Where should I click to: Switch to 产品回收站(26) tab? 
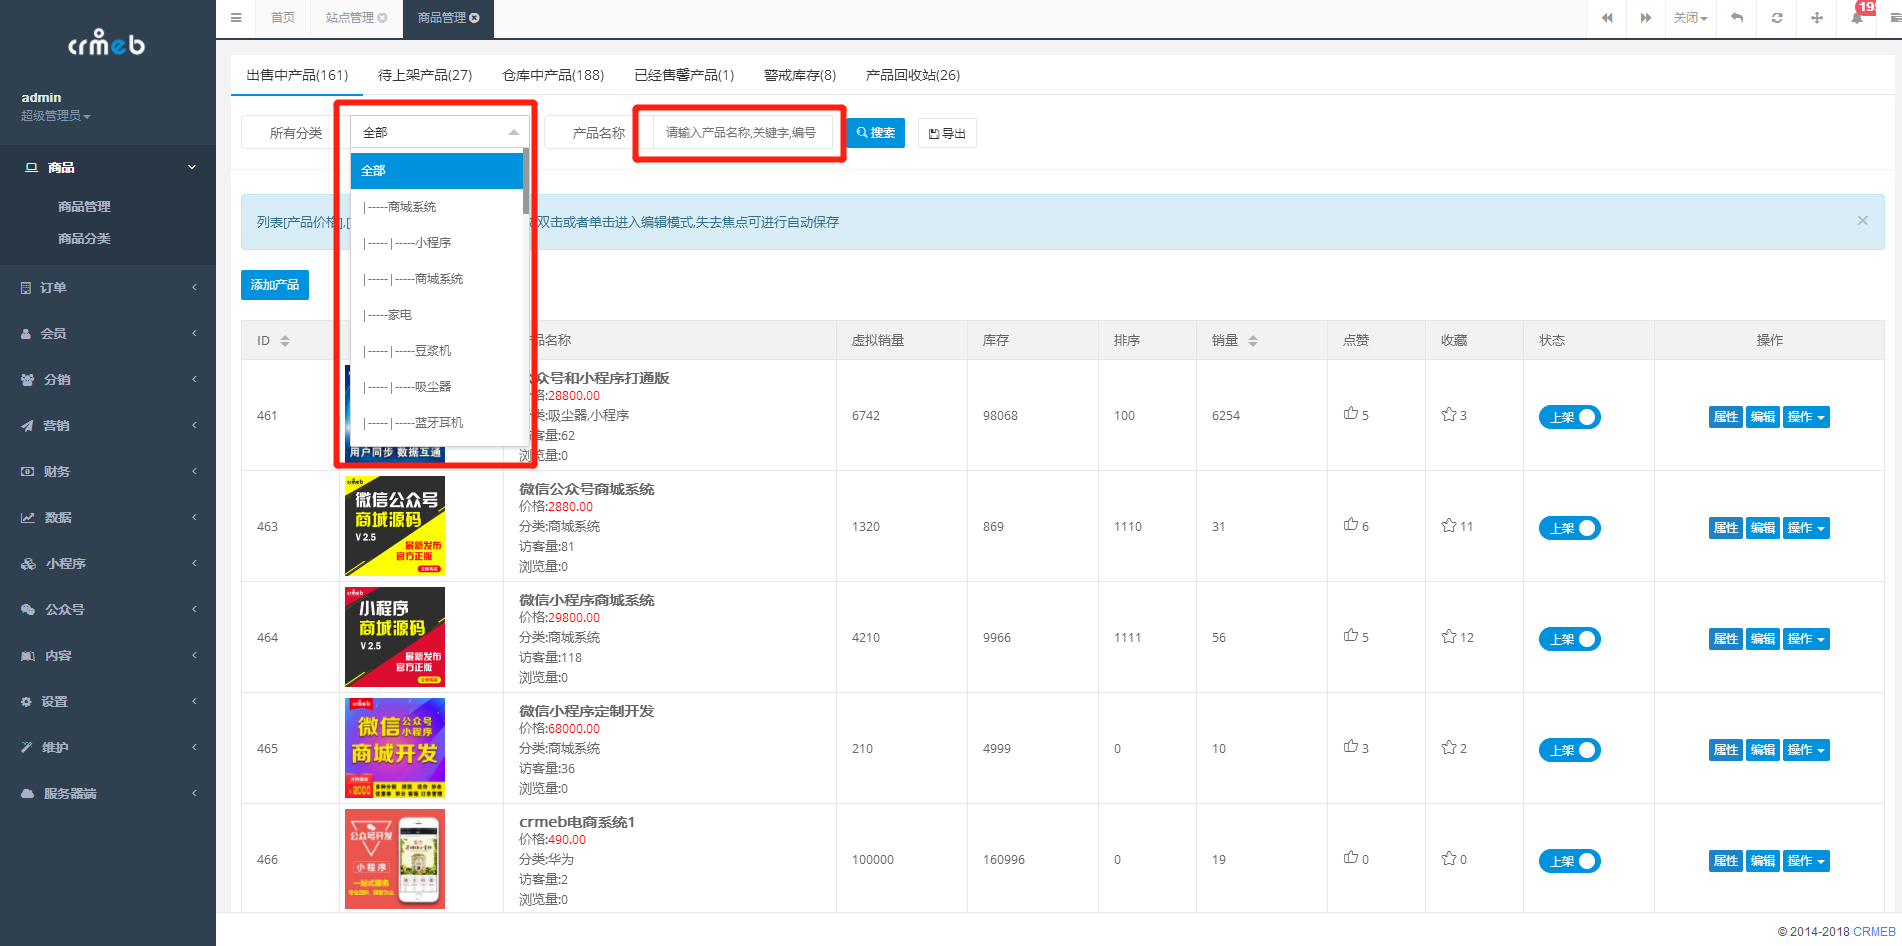click(913, 75)
